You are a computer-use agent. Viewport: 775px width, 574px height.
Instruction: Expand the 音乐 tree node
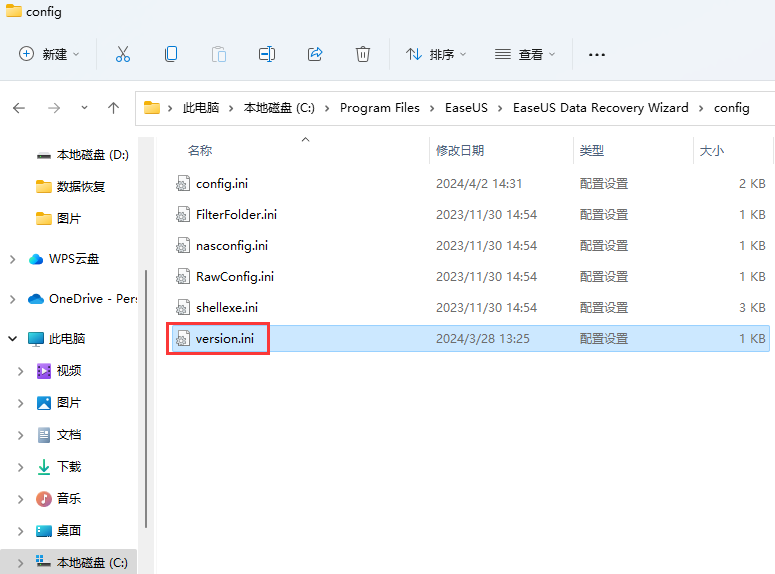[x=21, y=499]
